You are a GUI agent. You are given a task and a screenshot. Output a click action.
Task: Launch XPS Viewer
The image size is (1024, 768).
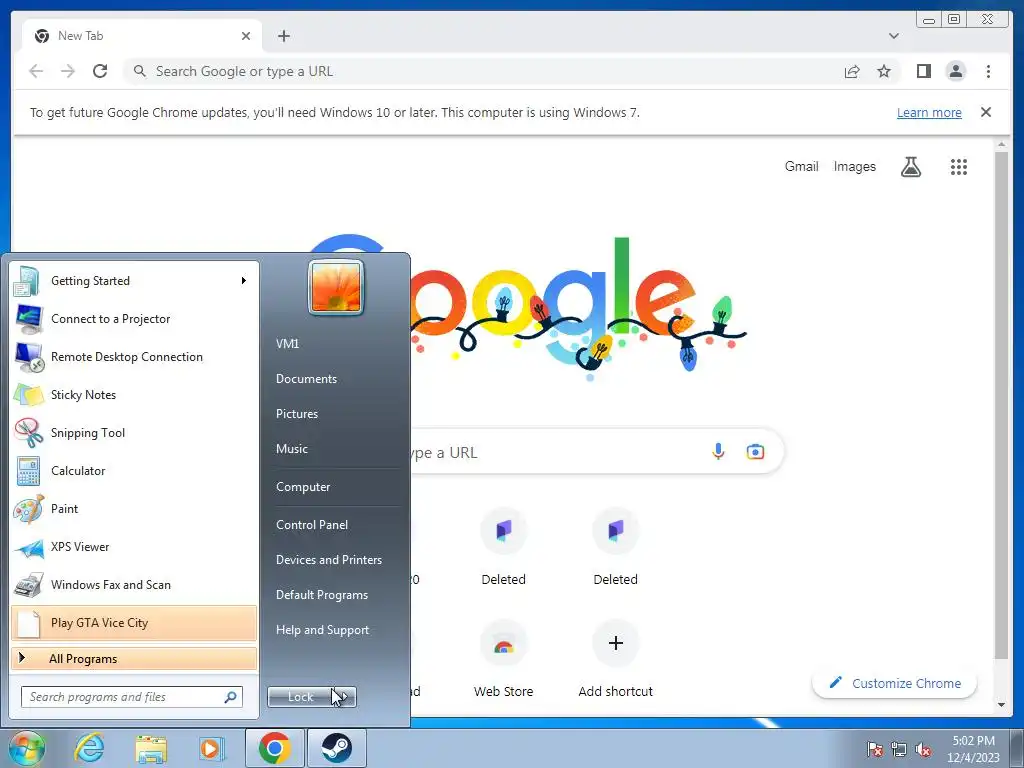click(133, 547)
